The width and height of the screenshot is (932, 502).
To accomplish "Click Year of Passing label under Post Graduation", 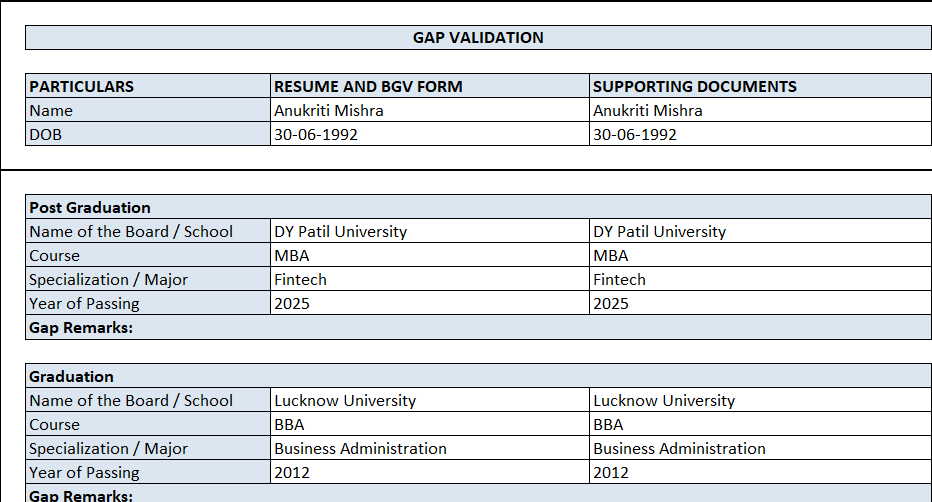I will pyautogui.click(x=148, y=304).
